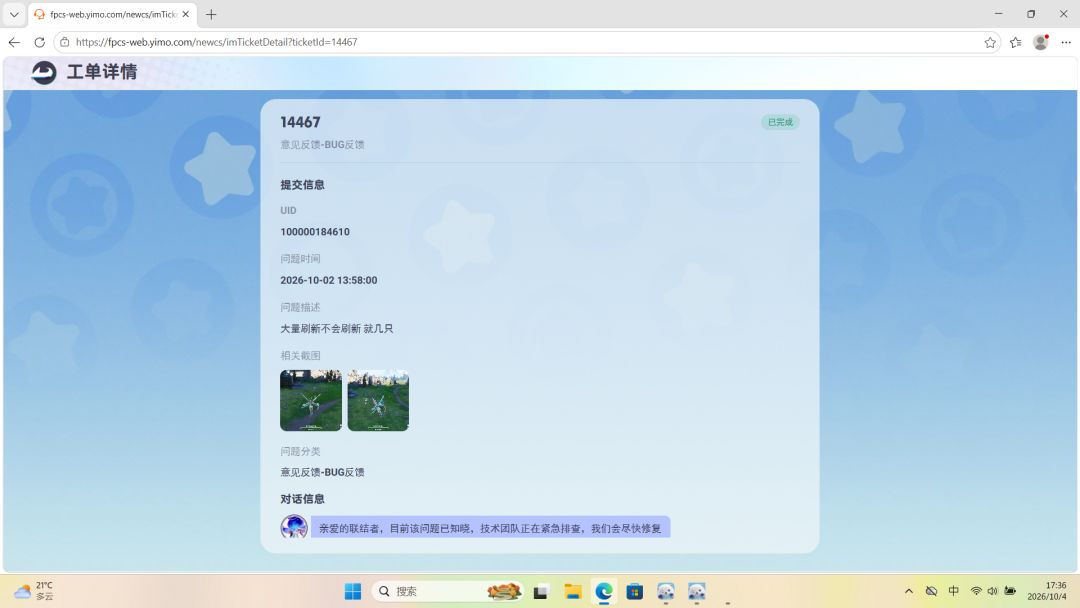Click the browser back arrow

tap(14, 42)
